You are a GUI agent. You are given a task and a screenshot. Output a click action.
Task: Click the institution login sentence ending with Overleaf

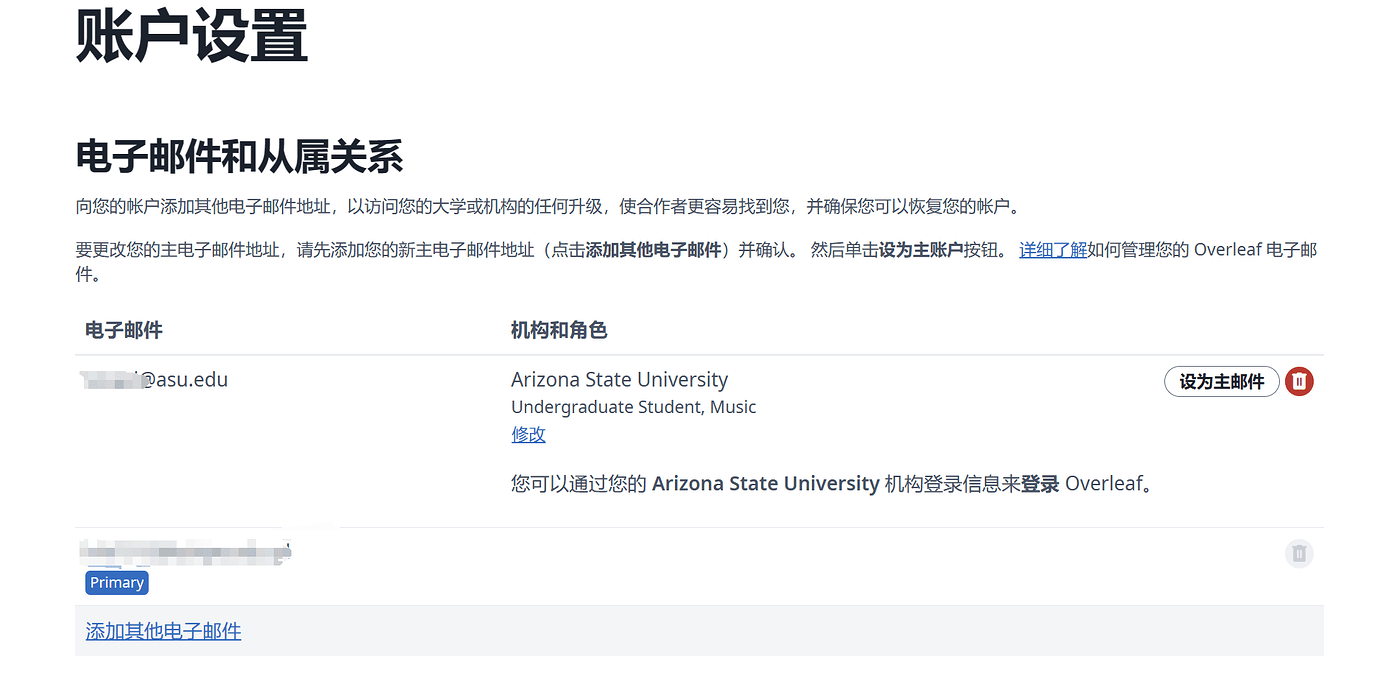click(832, 484)
